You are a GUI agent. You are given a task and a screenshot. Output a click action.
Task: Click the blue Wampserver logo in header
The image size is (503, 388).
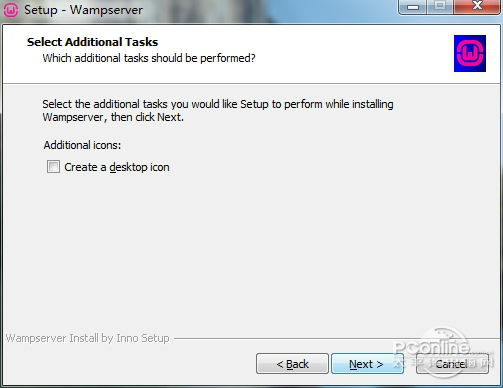pyautogui.click(x=470, y=53)
